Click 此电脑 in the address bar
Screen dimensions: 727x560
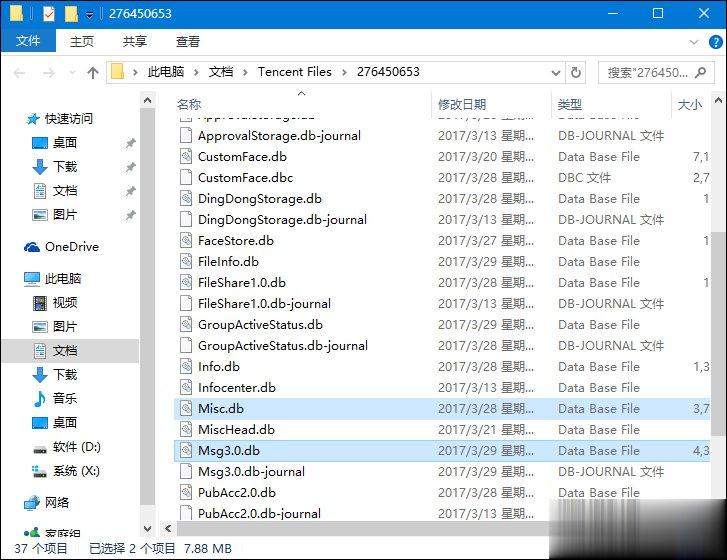pyautogui.click(x=166, y=72)
